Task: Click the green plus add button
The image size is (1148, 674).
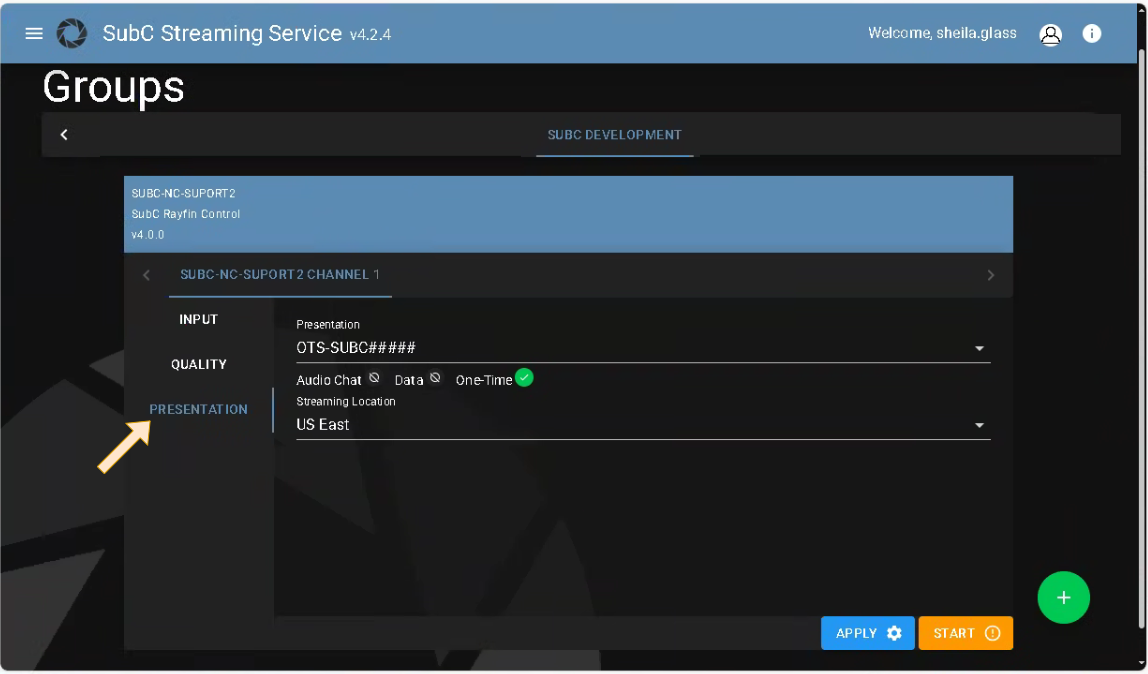Action: point(1063,597)
